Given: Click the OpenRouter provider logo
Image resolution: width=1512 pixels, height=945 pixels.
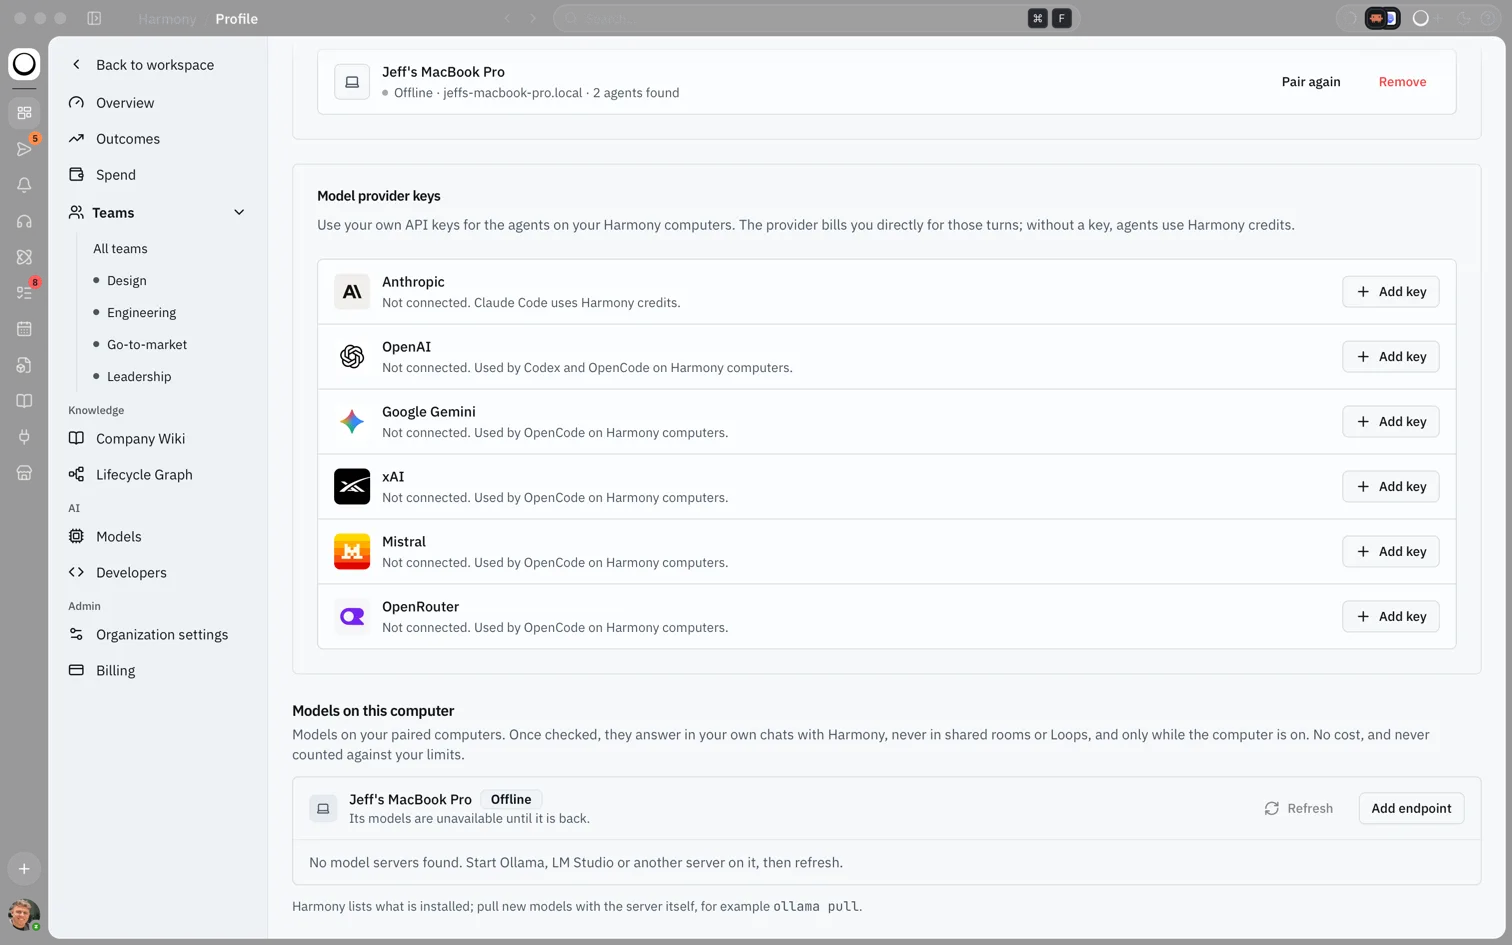Looking at the screenshot, I should [352, 617].
